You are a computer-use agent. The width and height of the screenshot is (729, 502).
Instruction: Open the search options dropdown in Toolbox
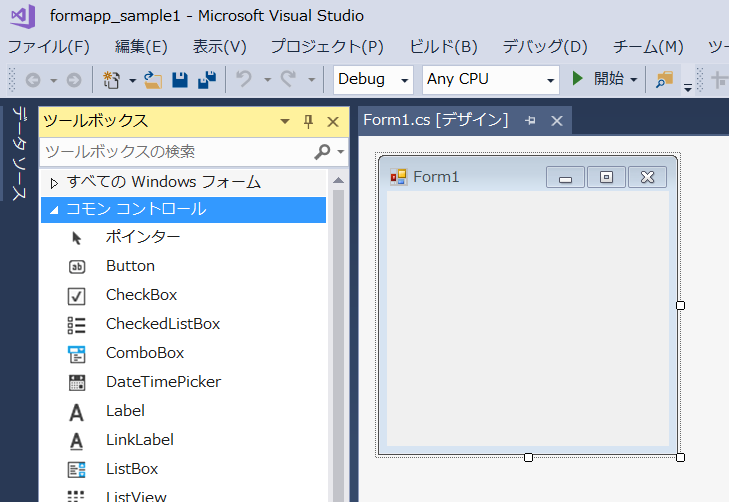click(x=341, y=152)
